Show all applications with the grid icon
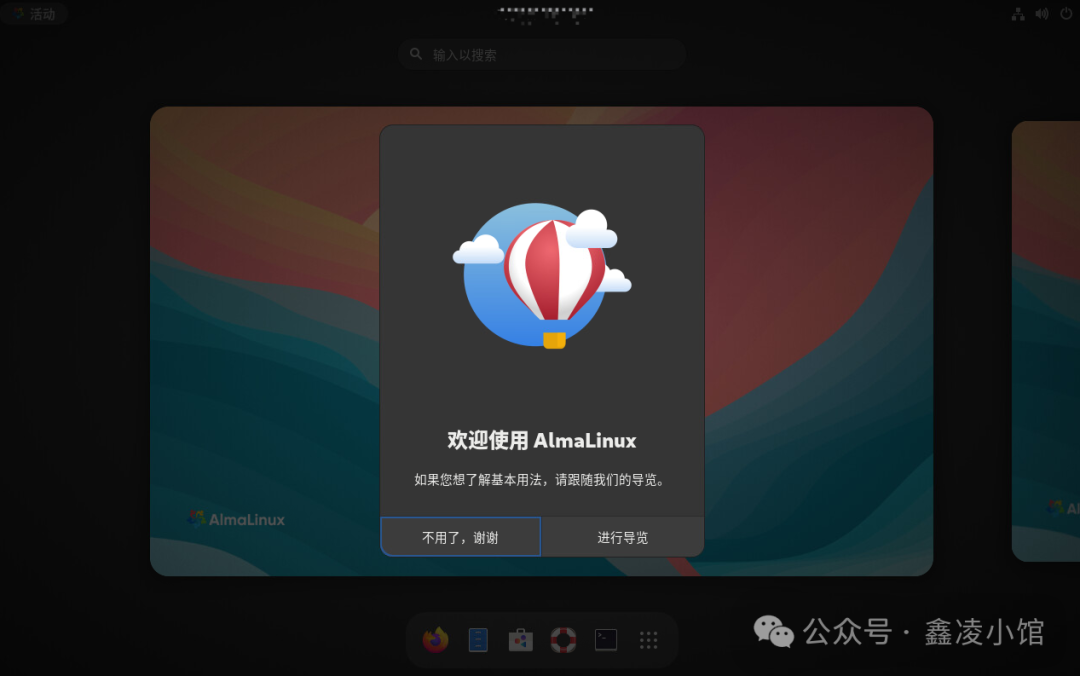Screen dimensions: 1080x676 point(648,640)
